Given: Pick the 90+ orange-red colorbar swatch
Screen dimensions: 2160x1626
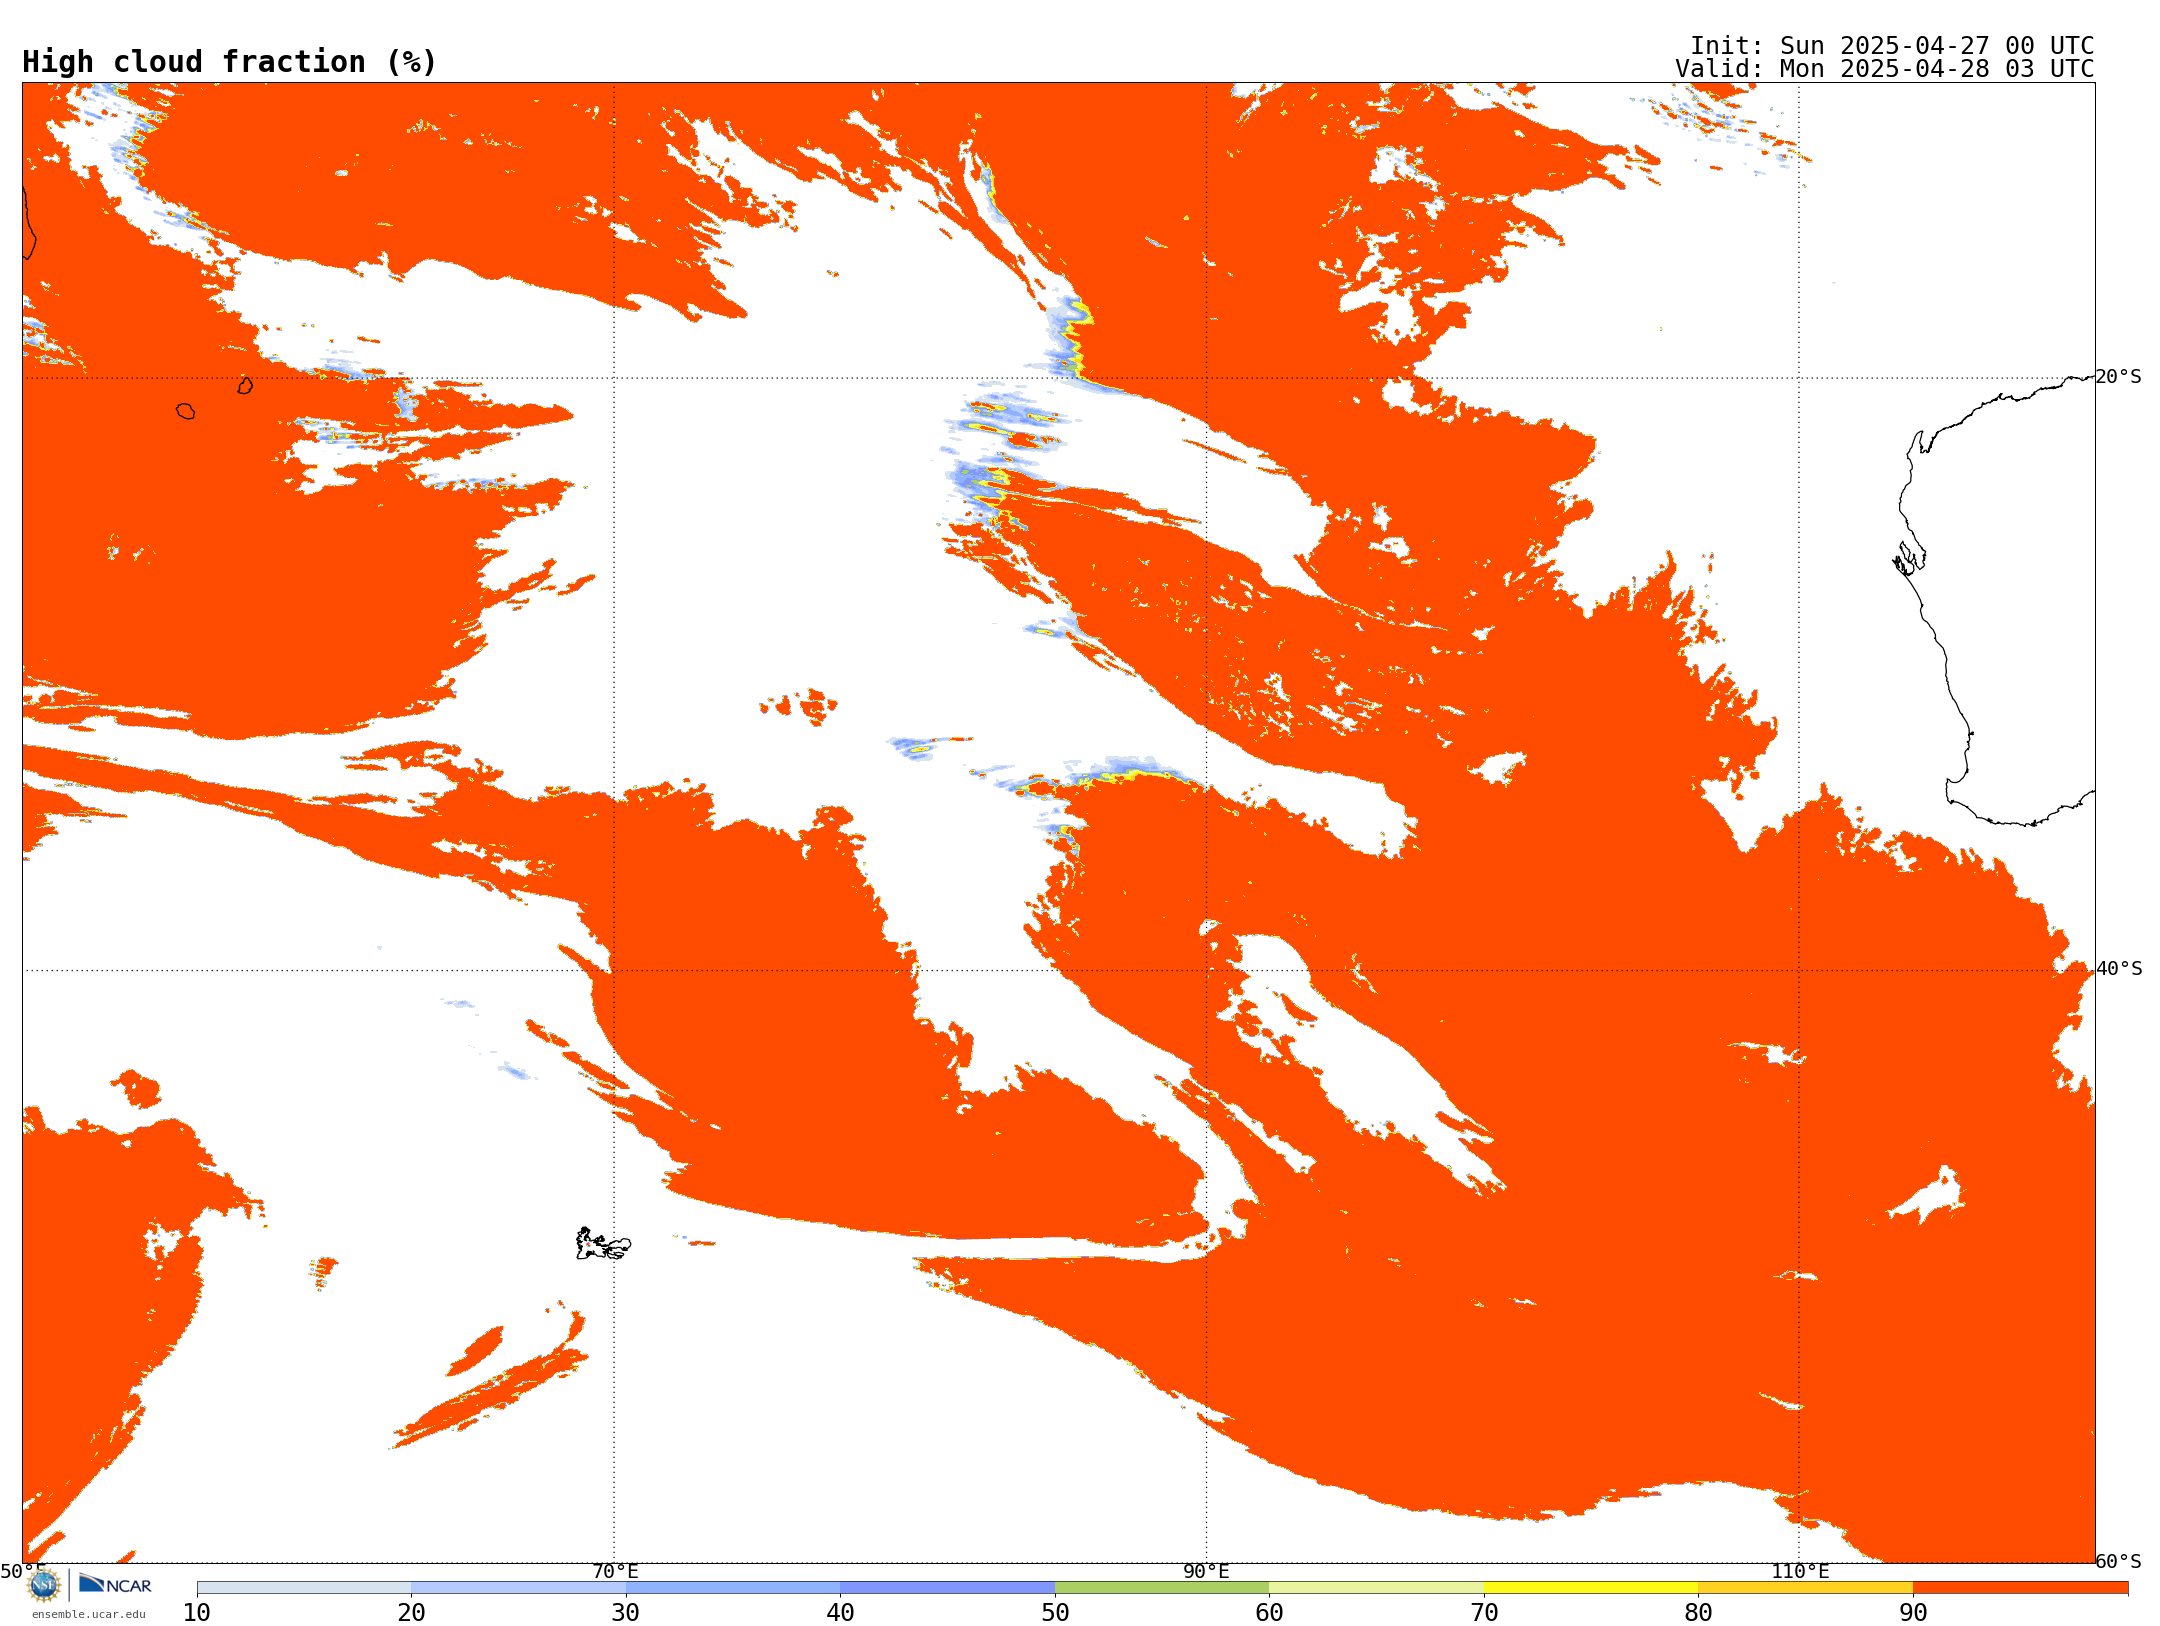Looking at the screenshot, I should [2020, 1588].
